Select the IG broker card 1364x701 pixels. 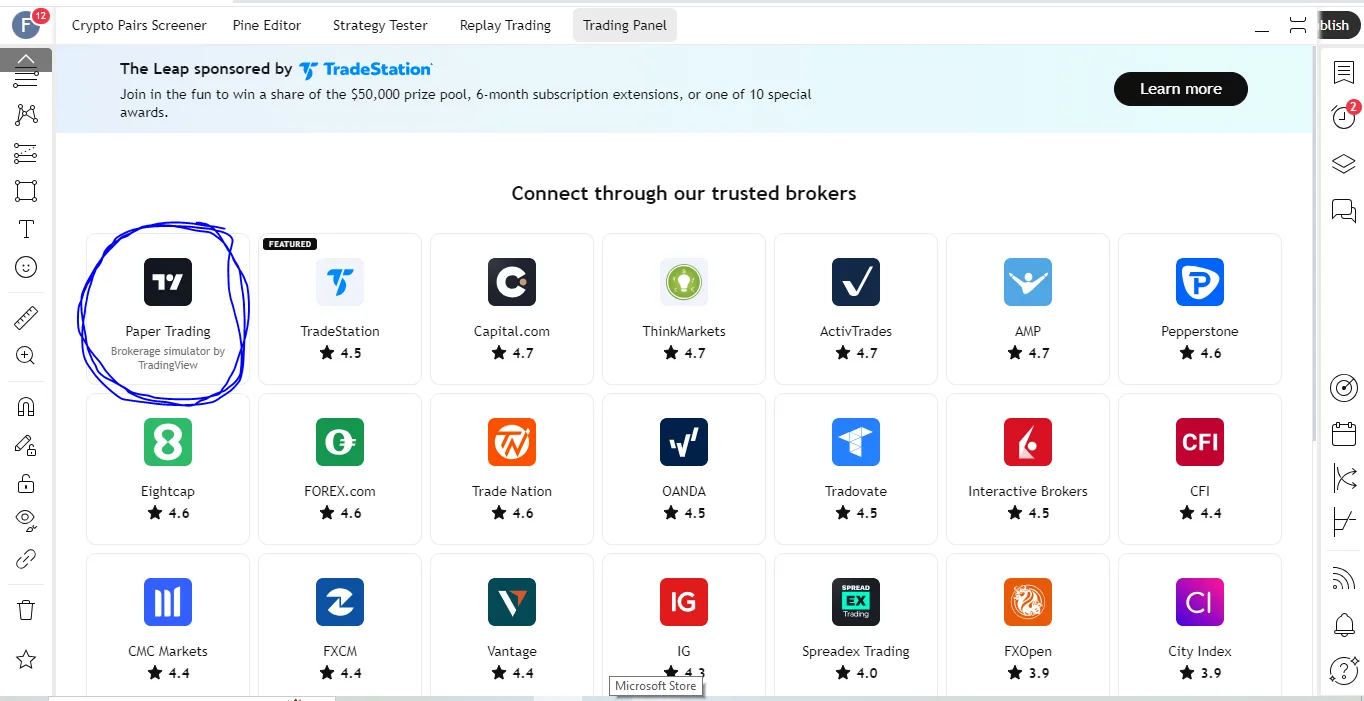[x=684, y=625]
